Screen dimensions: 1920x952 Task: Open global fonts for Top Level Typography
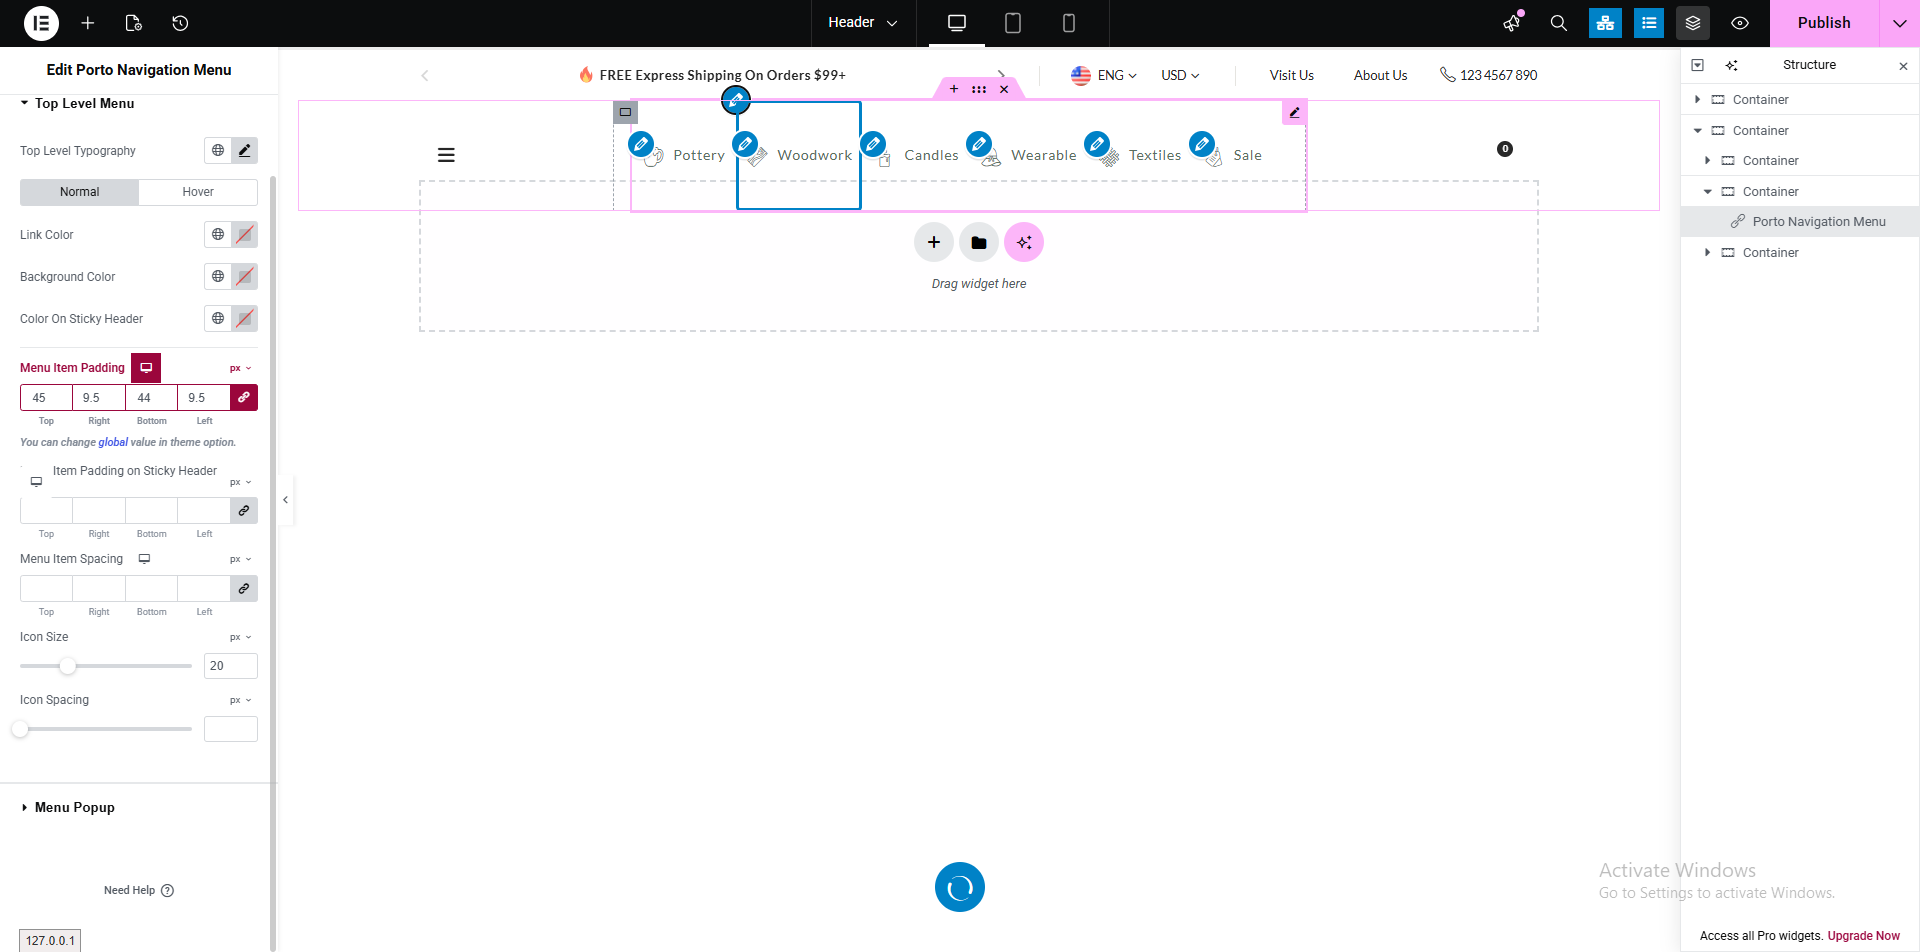pyautogui.click(x=218, y=150)
